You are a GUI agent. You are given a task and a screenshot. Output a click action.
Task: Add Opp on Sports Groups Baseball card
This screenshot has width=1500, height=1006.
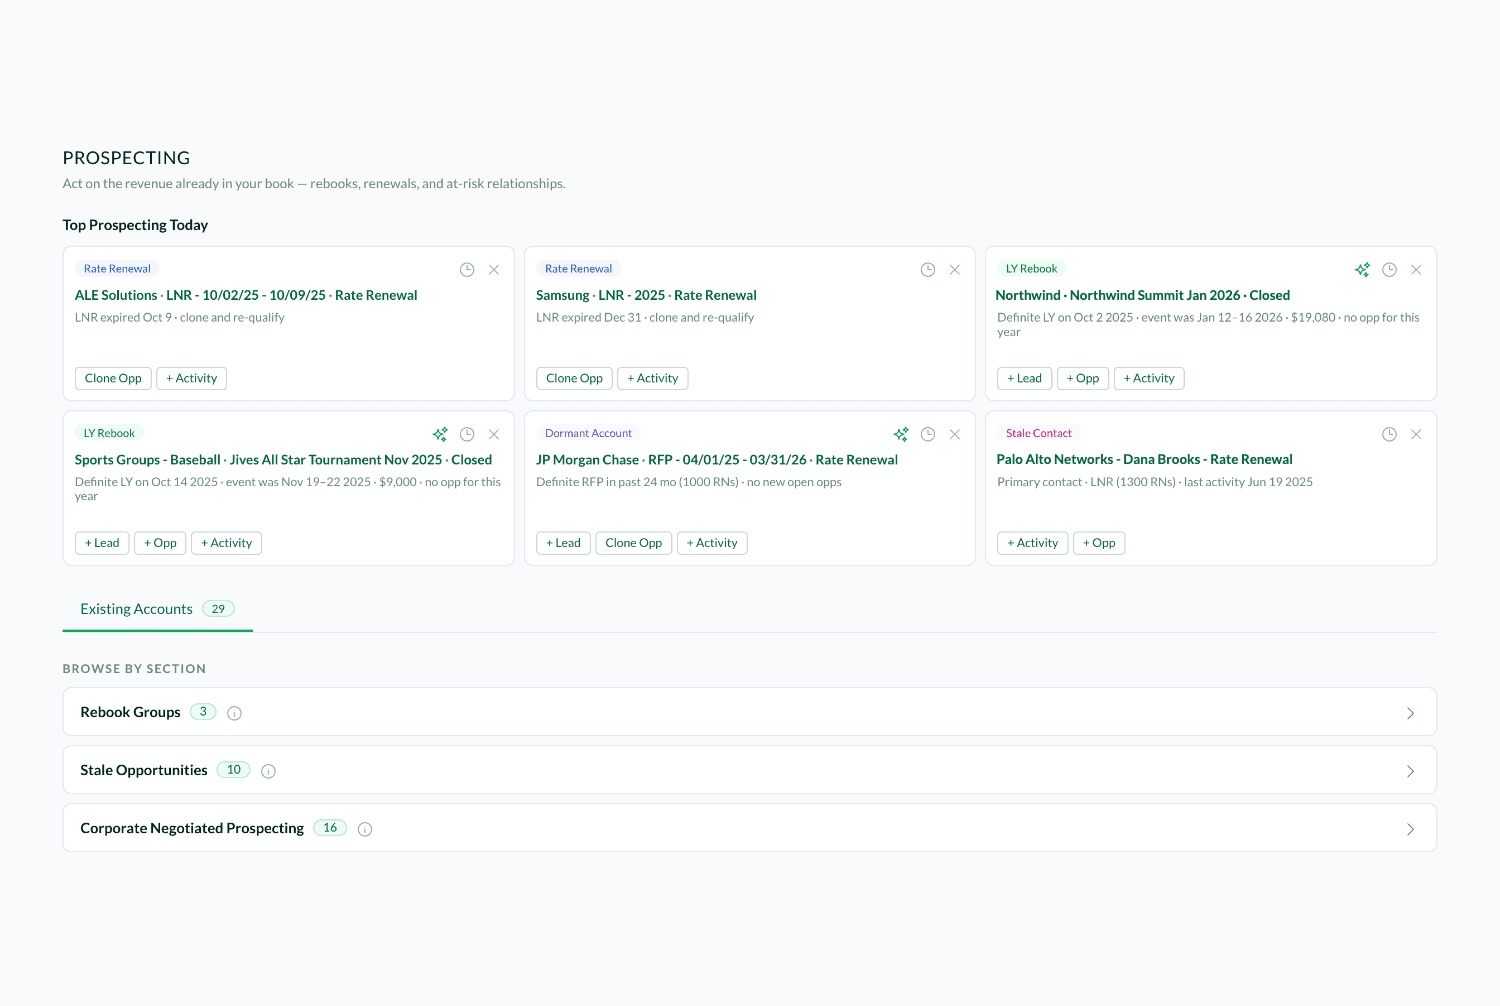[x=160, y=543]
